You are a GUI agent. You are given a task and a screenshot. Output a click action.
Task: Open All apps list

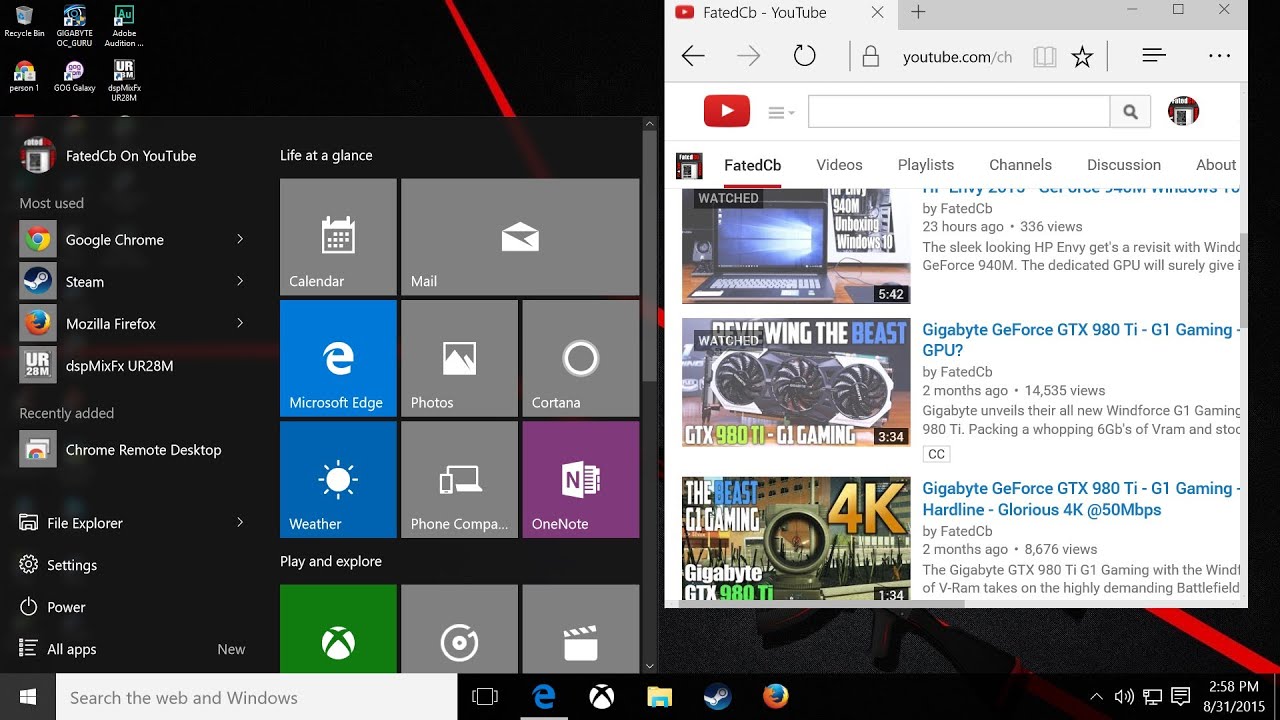(x=72, y=649)
